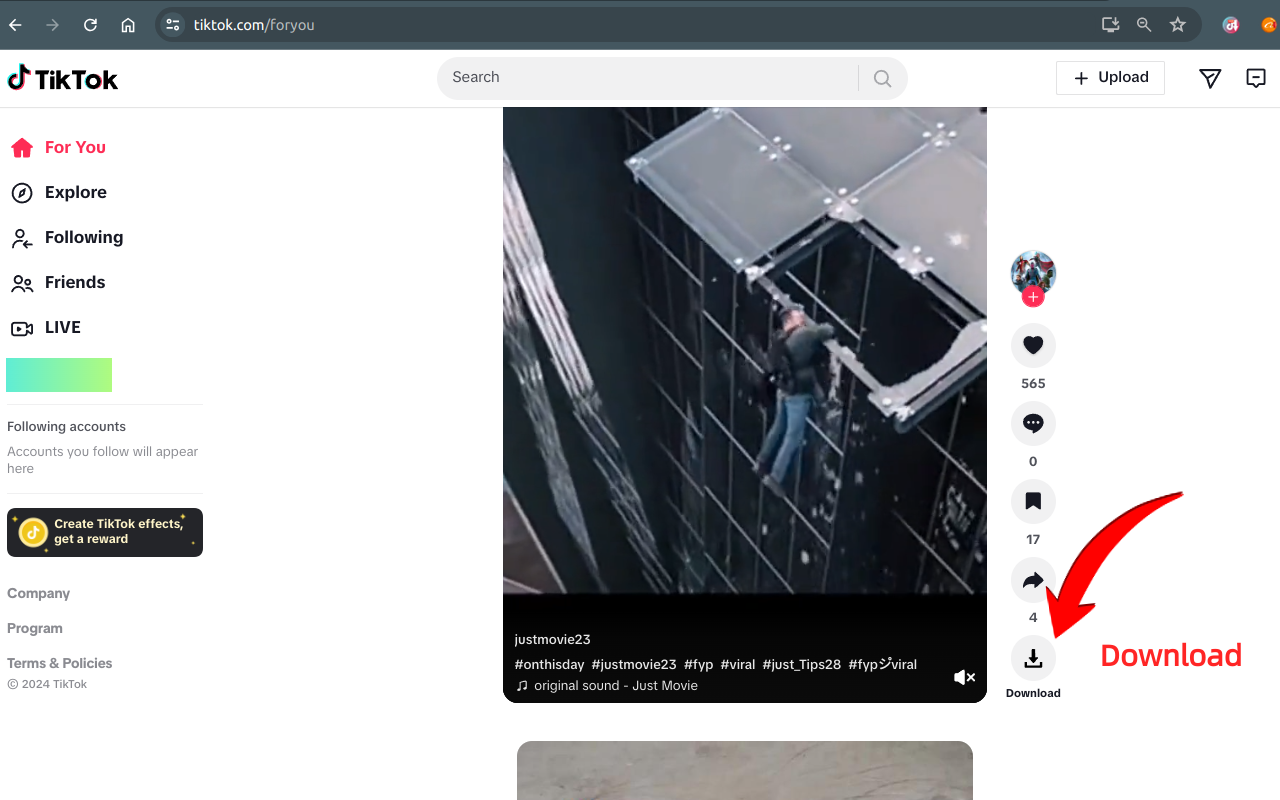
Task: Open the TikTok downloader extension icon
Action: [1231, 25]
